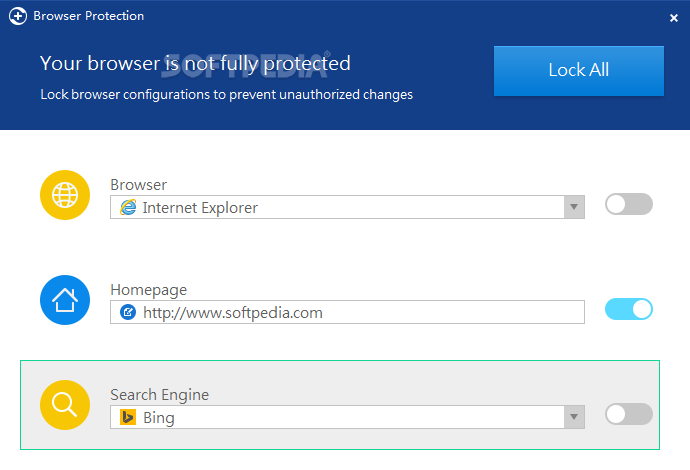Click the 'Your browser is not fully protected' heading
Image resolution: width=690 pixels, height=470 pixels.
pos(195,64)
